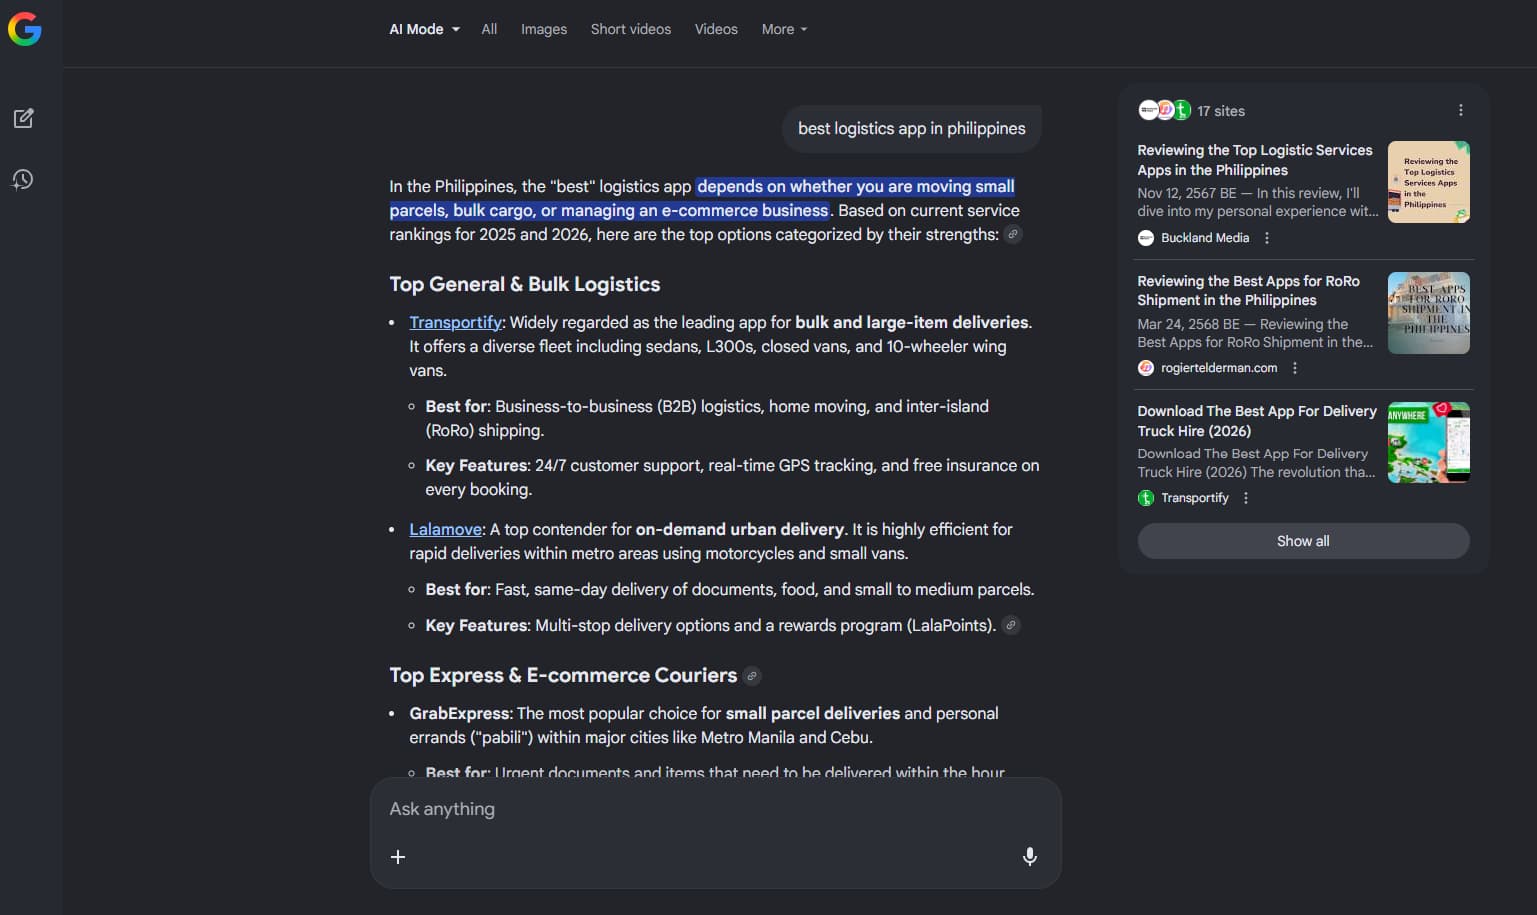Image resolution: width=1537 pixels, height=915 pixels.
Task: Click the 'Top General & Bulk Logistics' heading
Action: (x=525, y=284)
